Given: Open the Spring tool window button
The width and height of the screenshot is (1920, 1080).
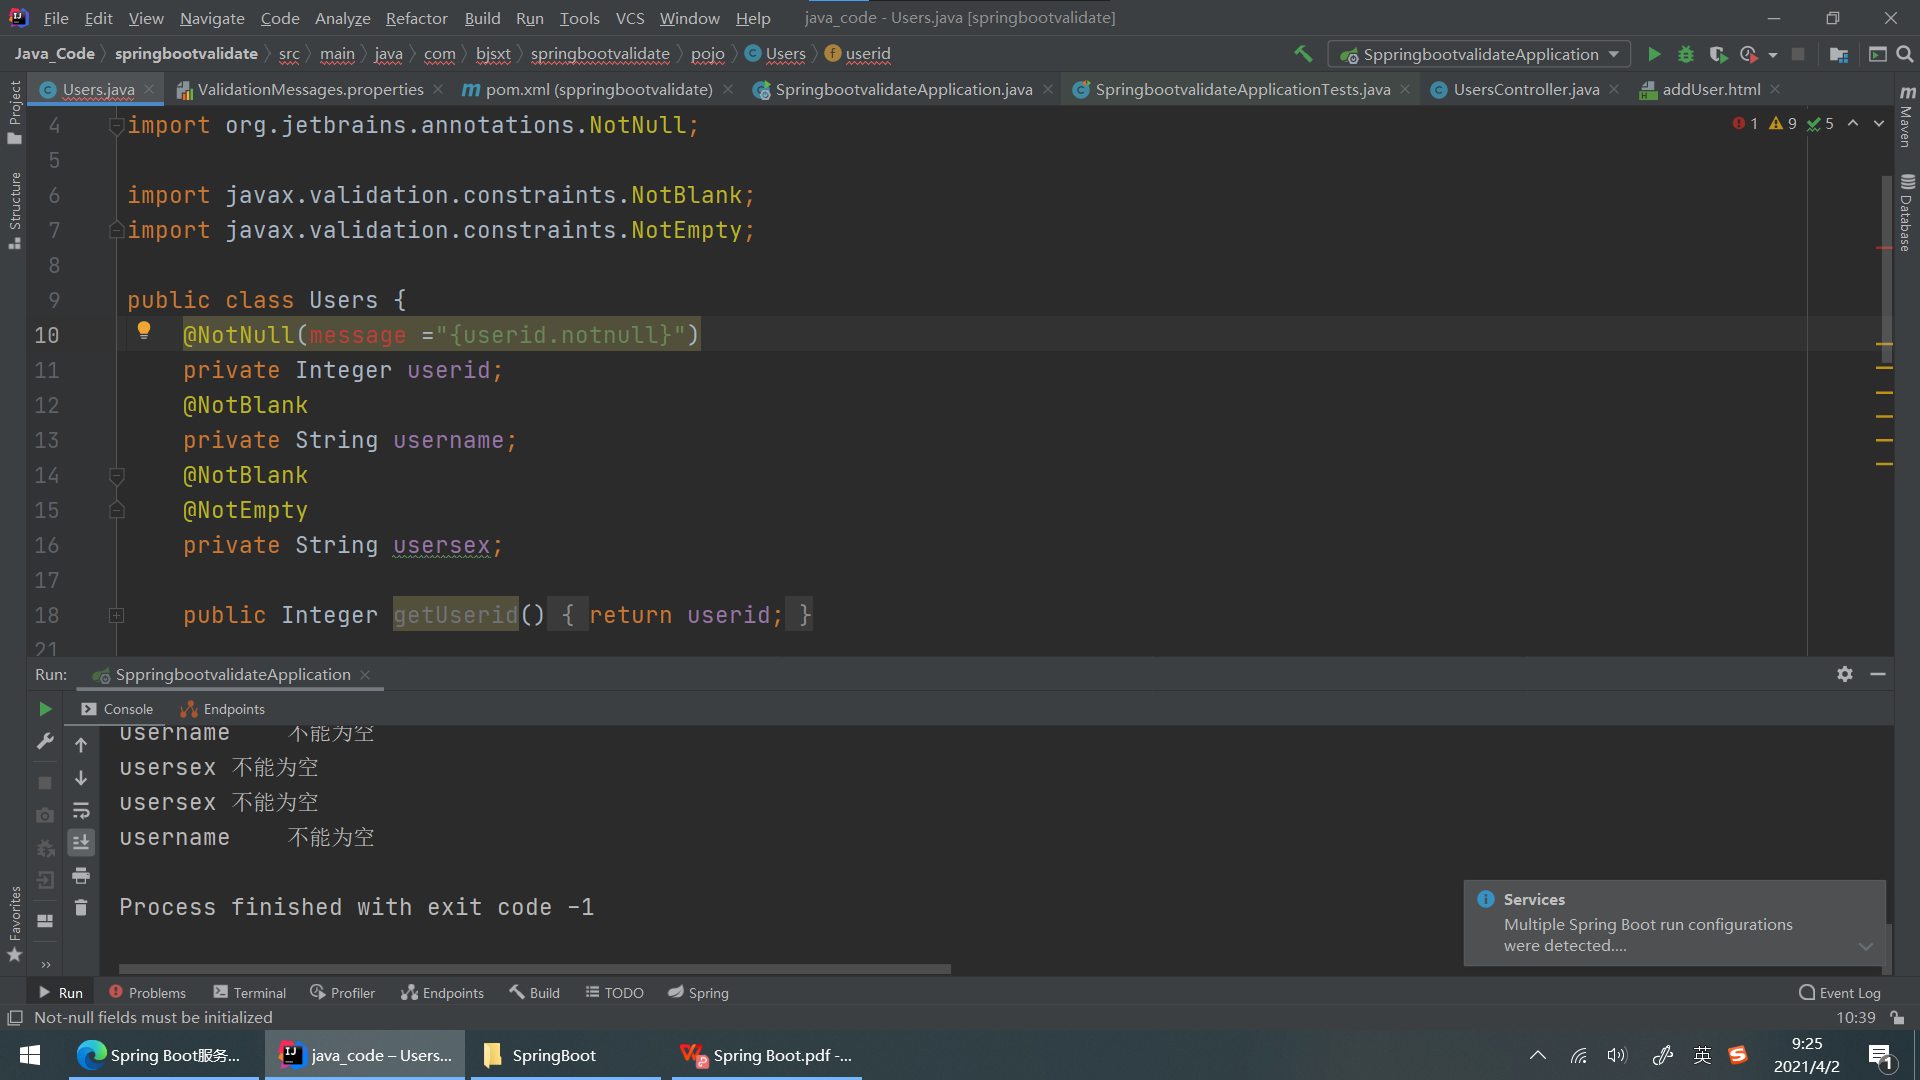Looking at the screenshot, I should [698, 992].
